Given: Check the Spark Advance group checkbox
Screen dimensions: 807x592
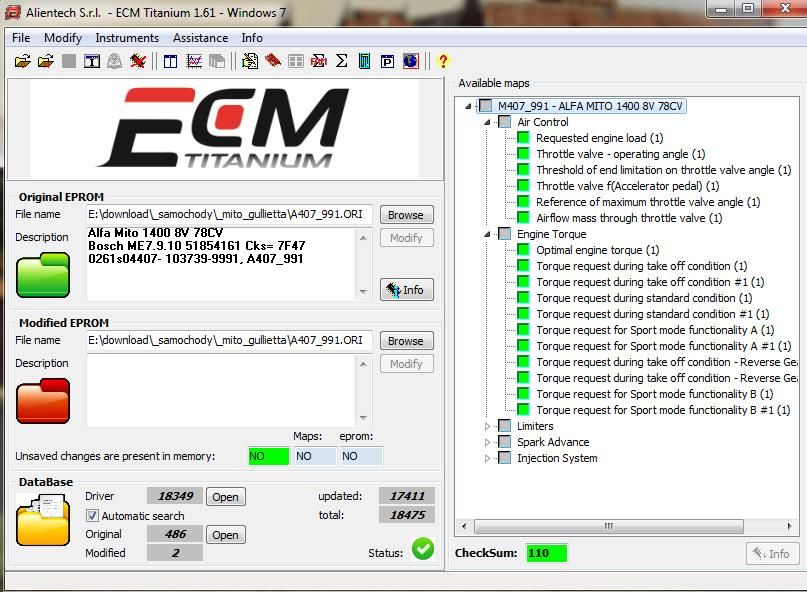Looking at the screenshot, I should tap(504, 442).
